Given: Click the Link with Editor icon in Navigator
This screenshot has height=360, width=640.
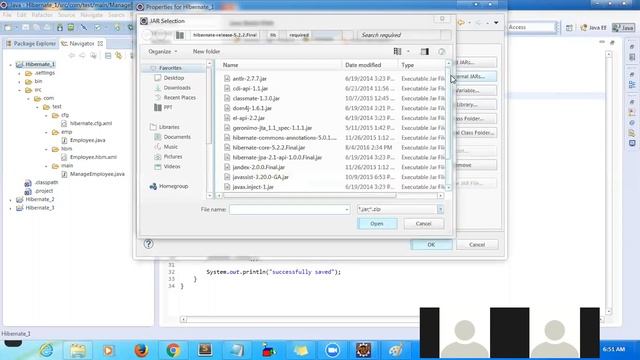Looking at the screenshot, I should coord(119,56).
